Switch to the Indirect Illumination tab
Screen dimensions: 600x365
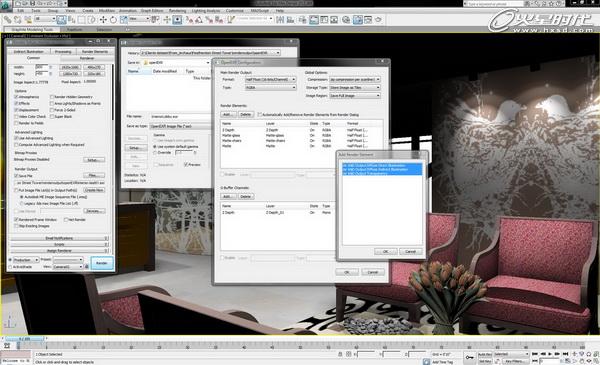[28, 52]
